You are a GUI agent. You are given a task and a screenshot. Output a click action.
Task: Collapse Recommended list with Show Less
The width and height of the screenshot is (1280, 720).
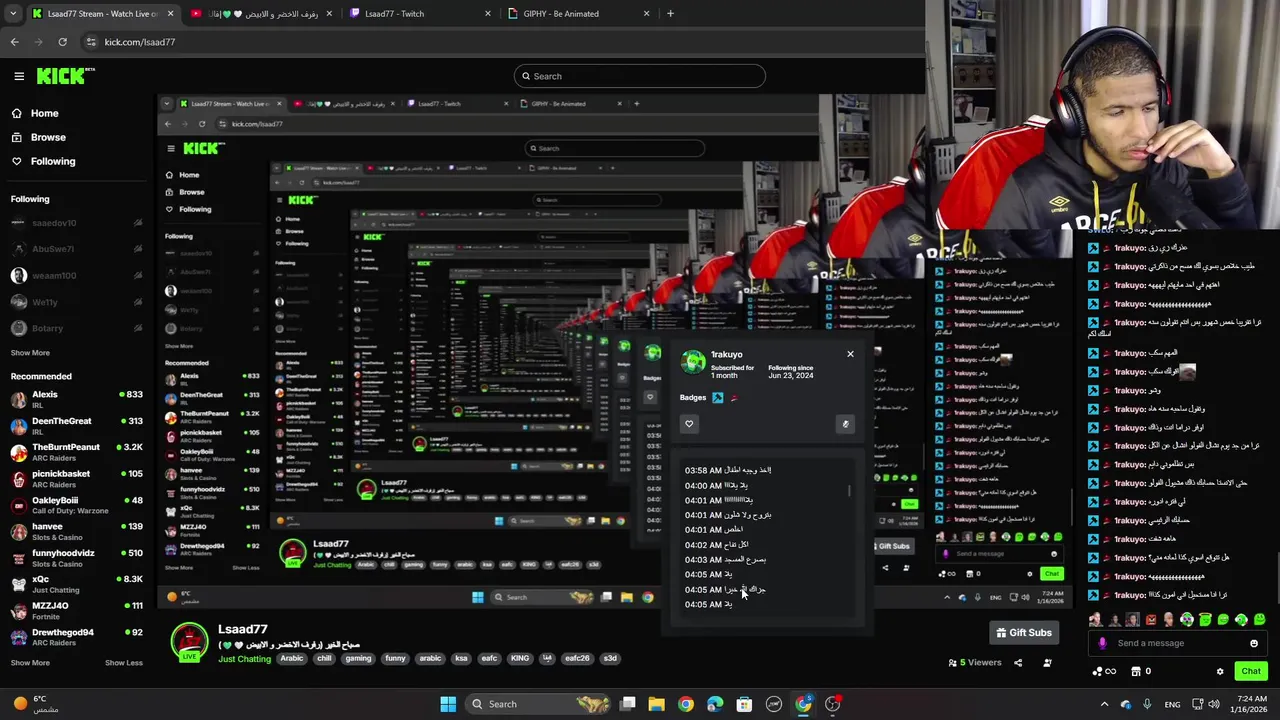click(124, 662)
